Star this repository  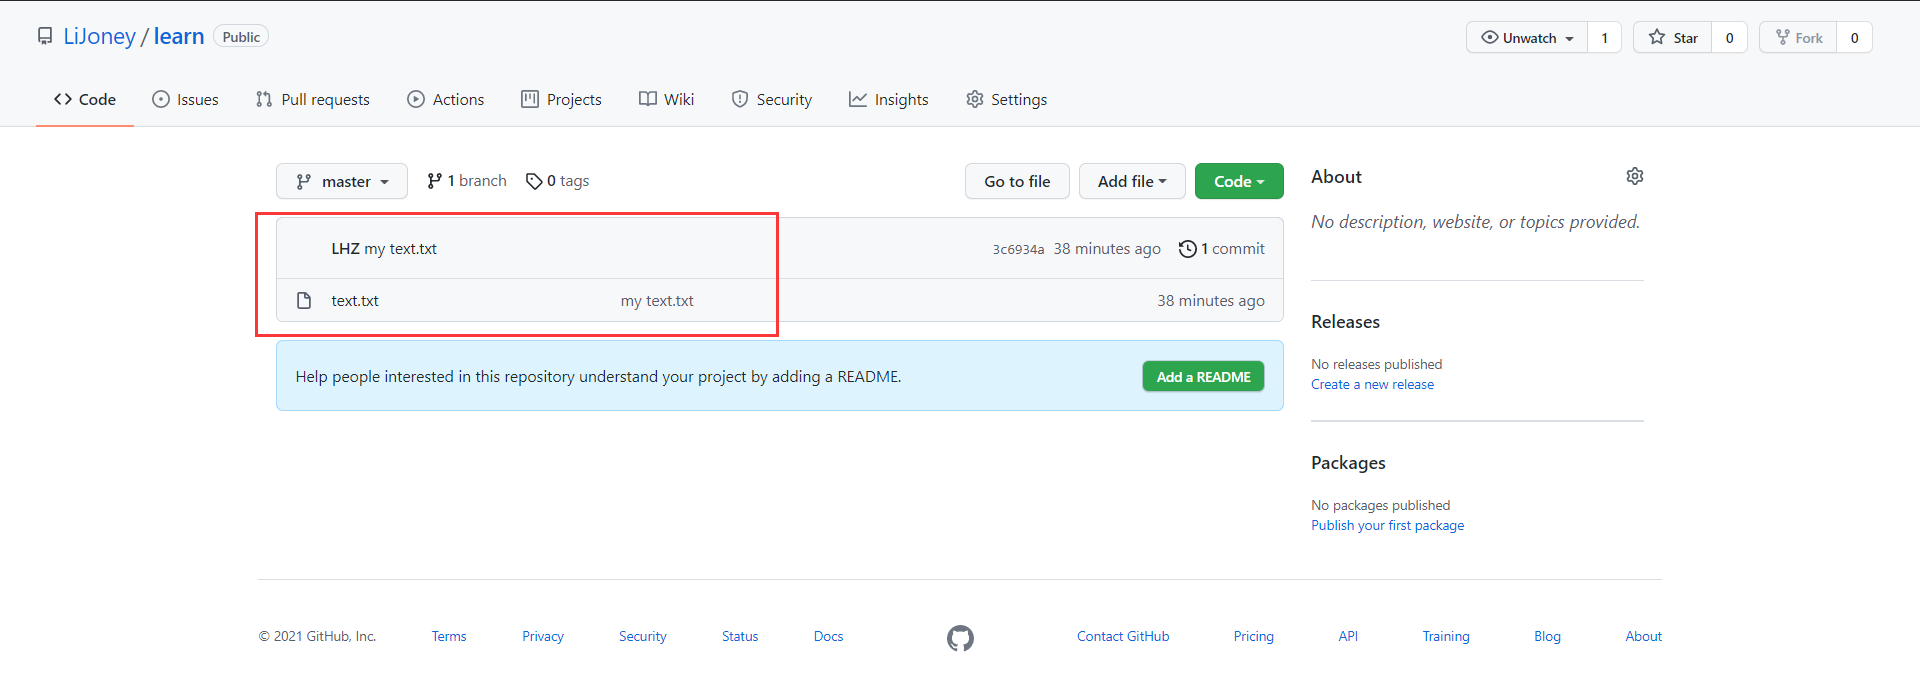pyautogui.click(x=1673, y=38)
